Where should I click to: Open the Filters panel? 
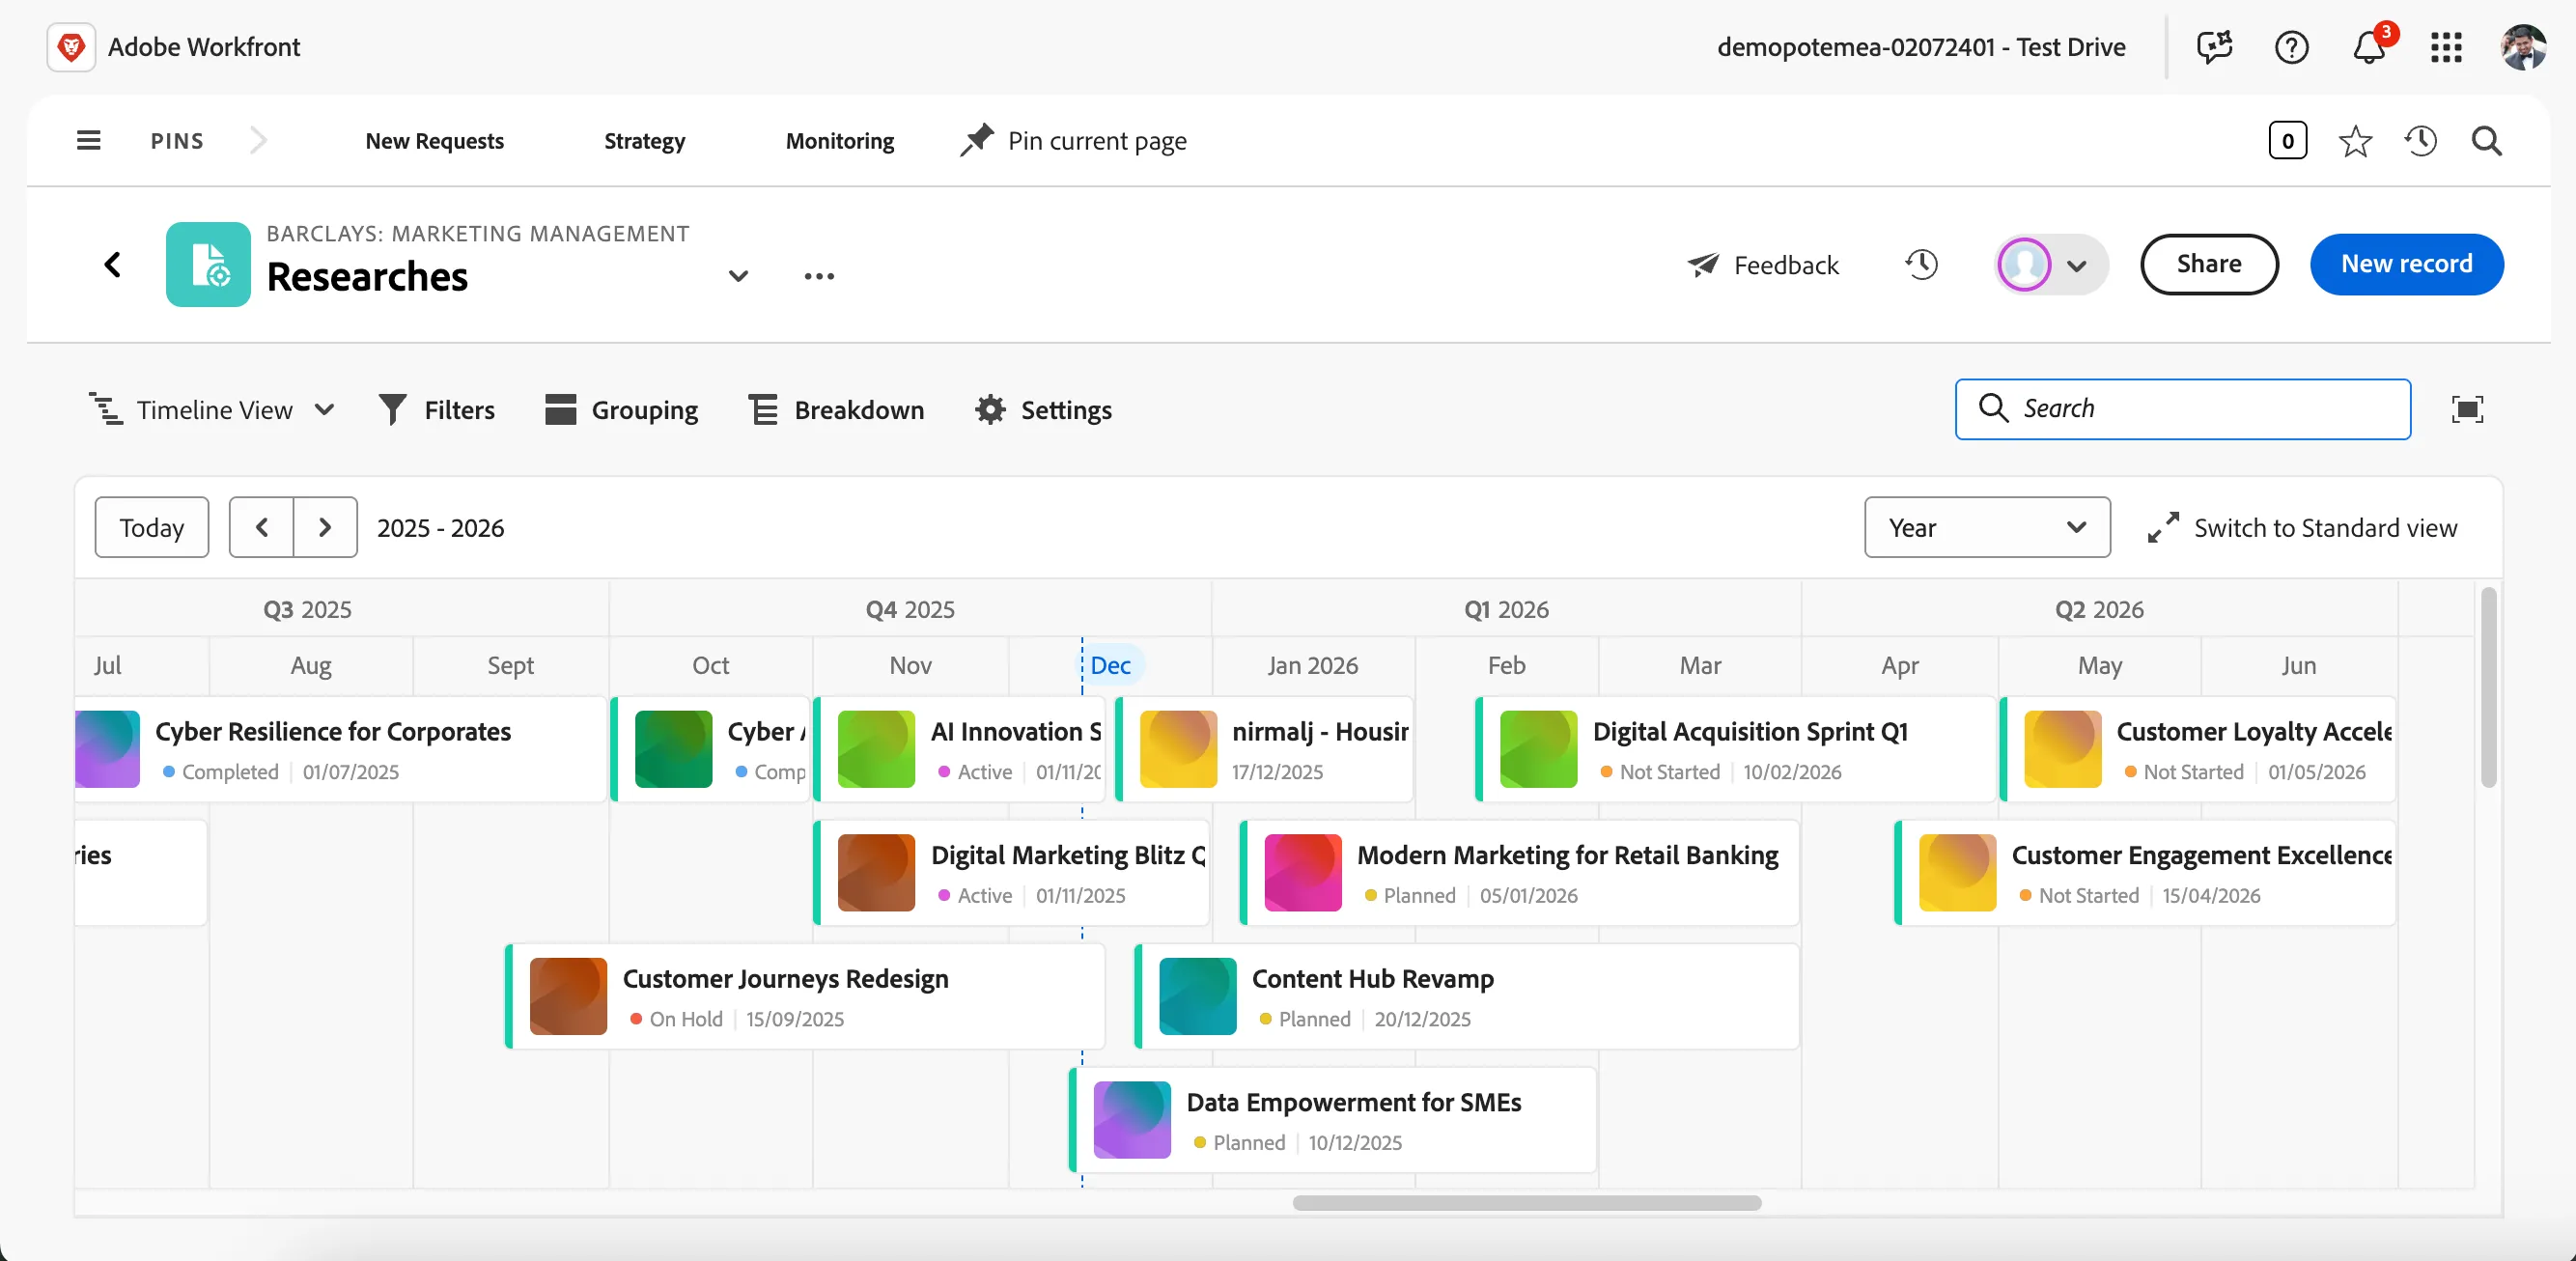click(x=437, y=410)
